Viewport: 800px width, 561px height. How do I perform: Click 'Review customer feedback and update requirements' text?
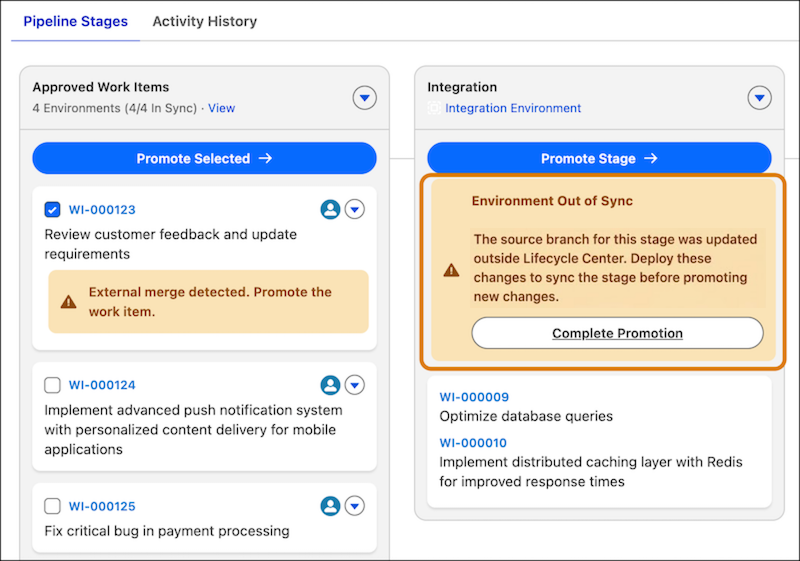pyautogui.click(x=170, y=244)
